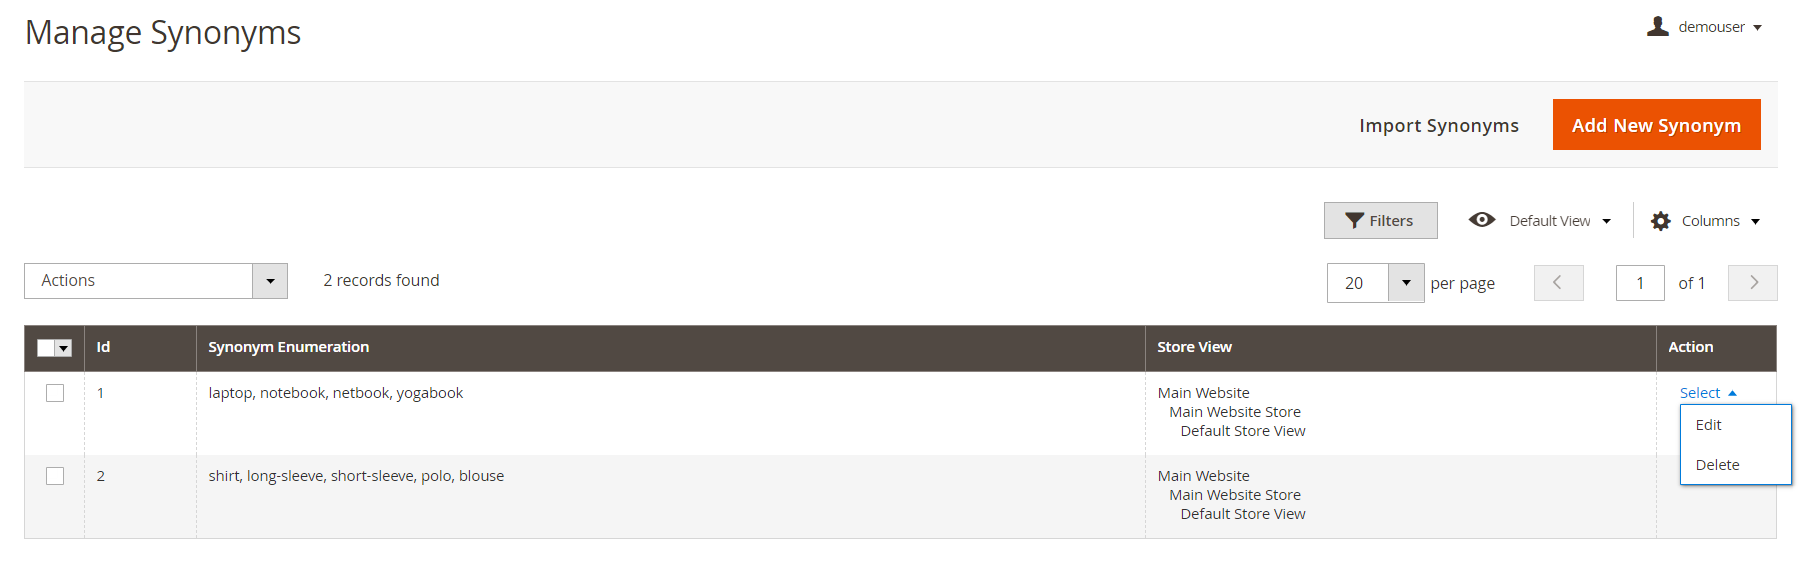
Task: Toggle the header select-all checkbox
Action: [46, 348]
